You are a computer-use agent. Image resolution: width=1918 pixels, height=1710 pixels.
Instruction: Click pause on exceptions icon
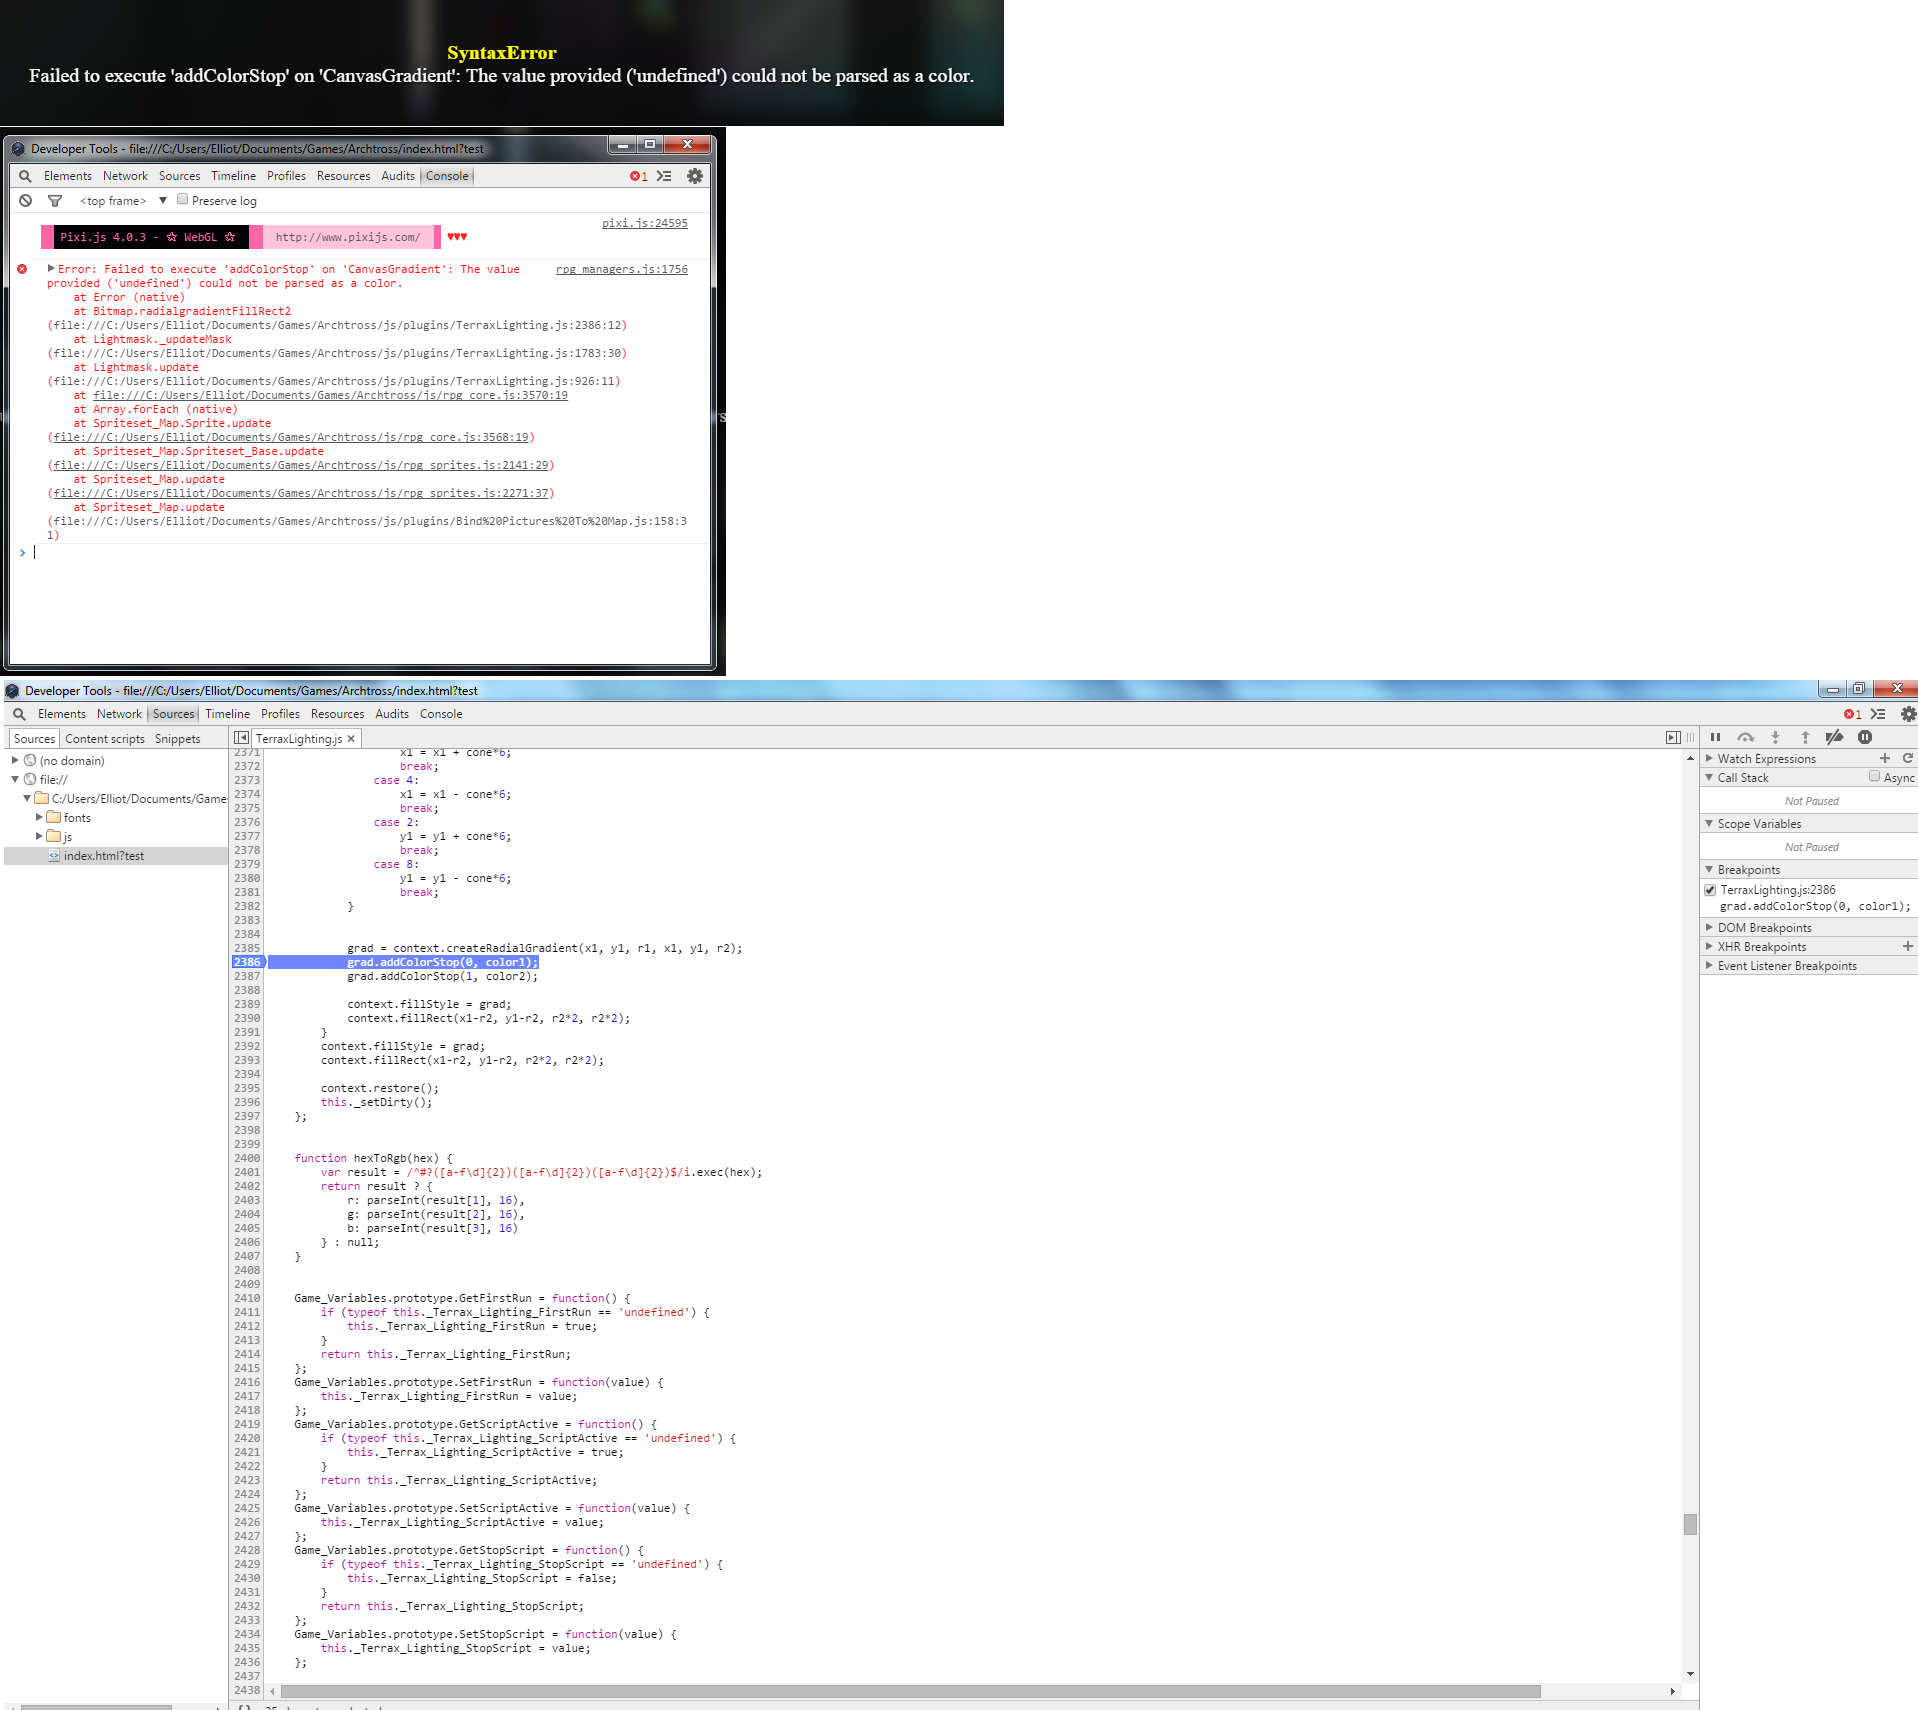tap(1865, 737)
